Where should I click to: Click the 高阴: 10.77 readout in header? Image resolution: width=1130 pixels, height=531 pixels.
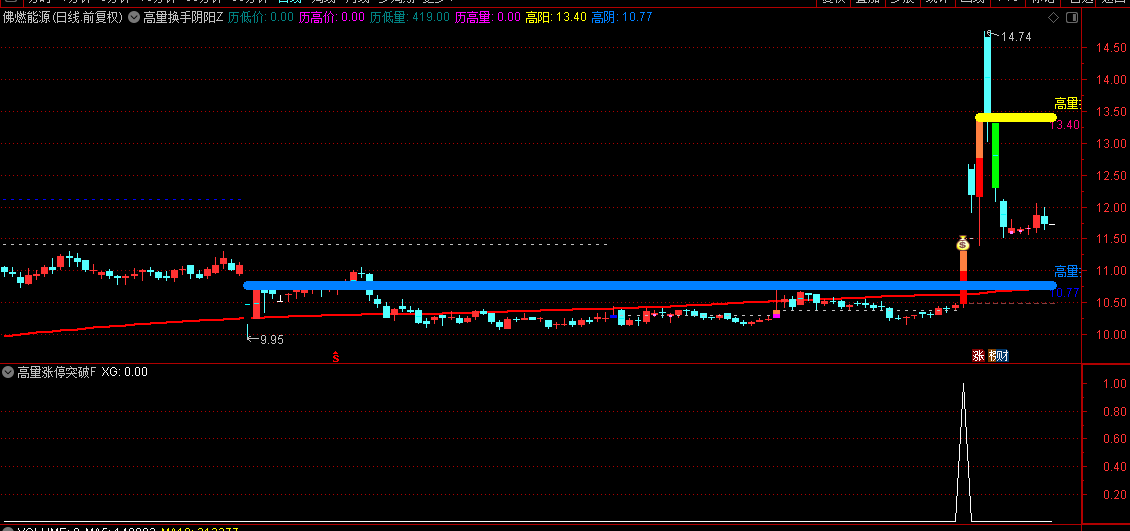coord(622,17)
